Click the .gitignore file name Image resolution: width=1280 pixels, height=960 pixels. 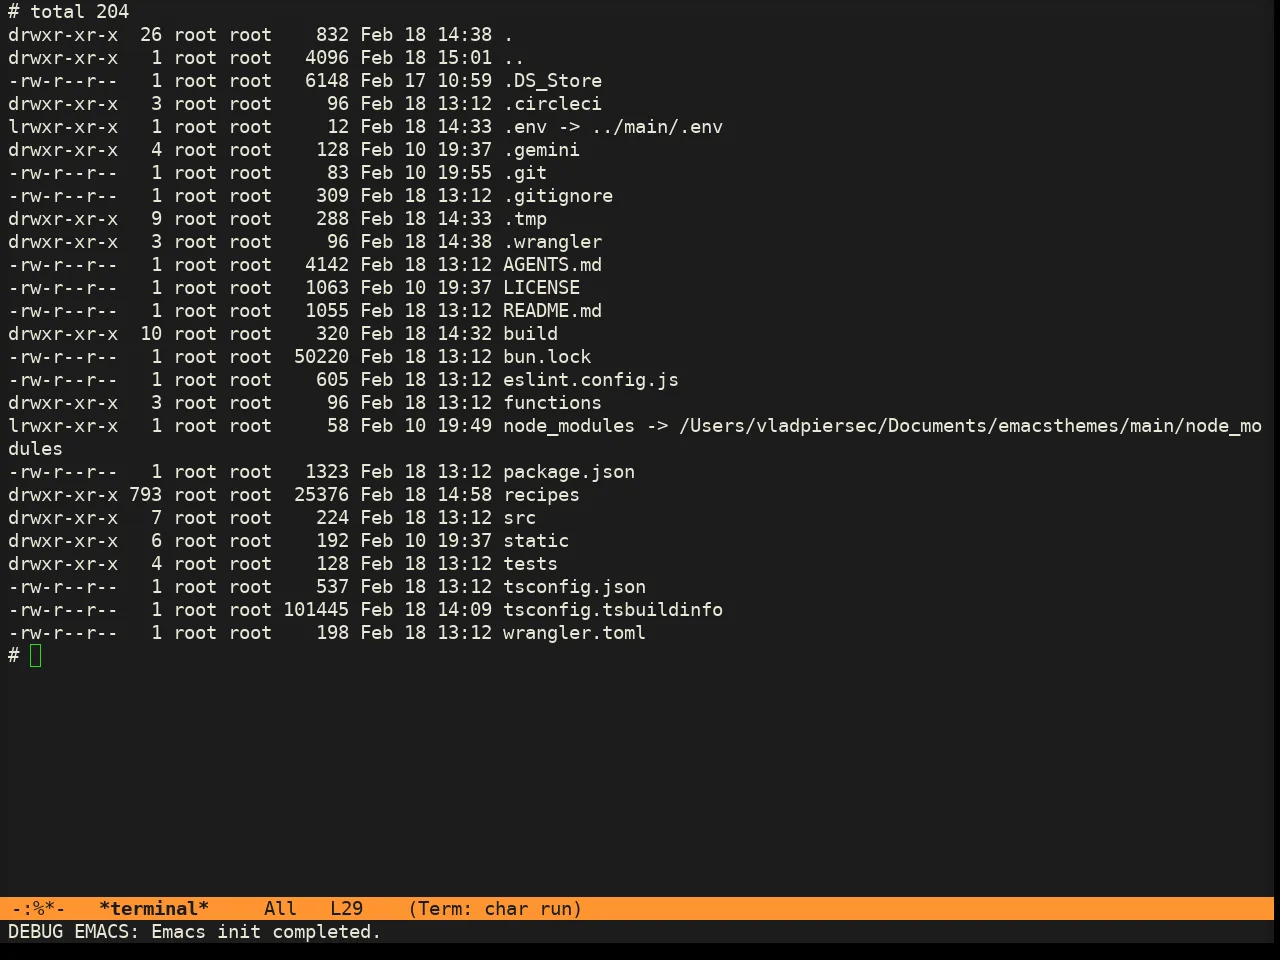pyautogui.click(x=558, y=196)
